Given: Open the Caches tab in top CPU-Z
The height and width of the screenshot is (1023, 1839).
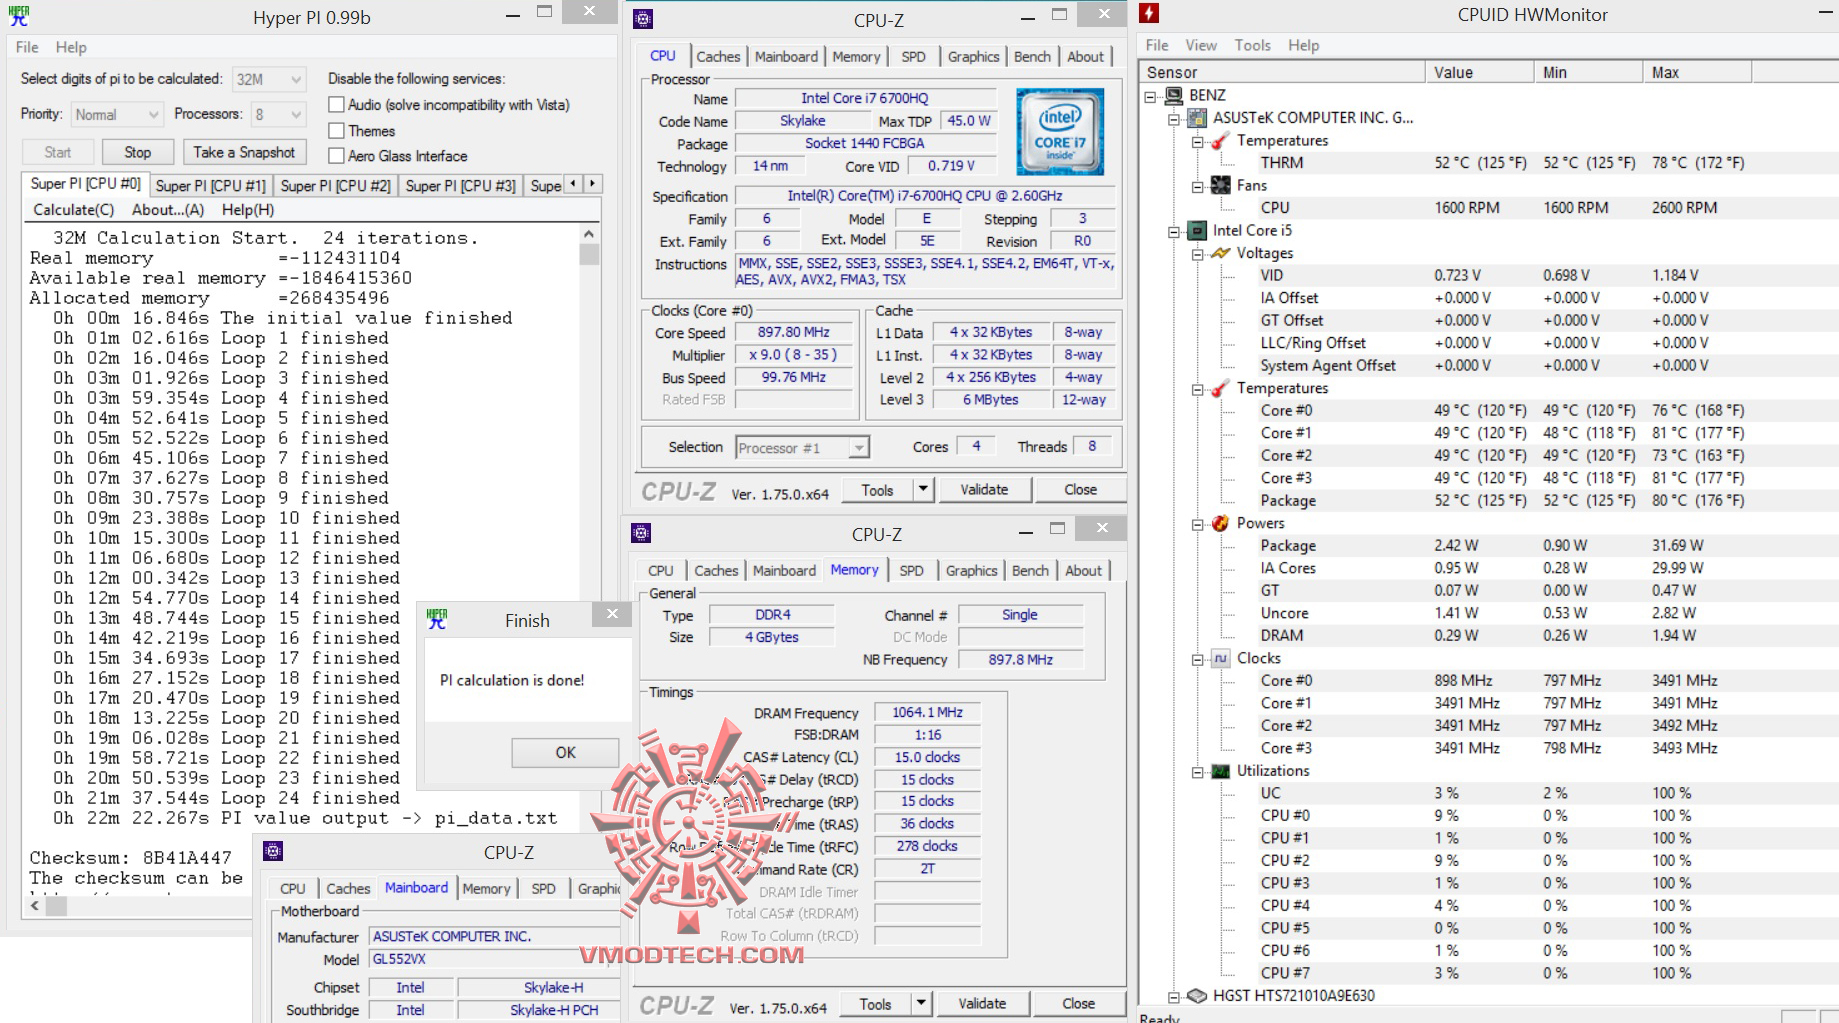Looking at the screenshot, I should pyautogui.click(x=718, y=57).
